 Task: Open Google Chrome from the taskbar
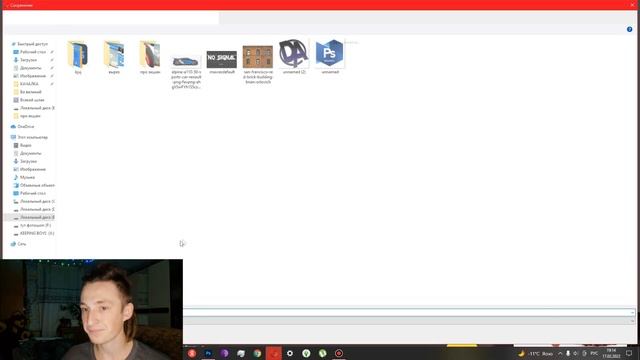click(x=257, y=353)
